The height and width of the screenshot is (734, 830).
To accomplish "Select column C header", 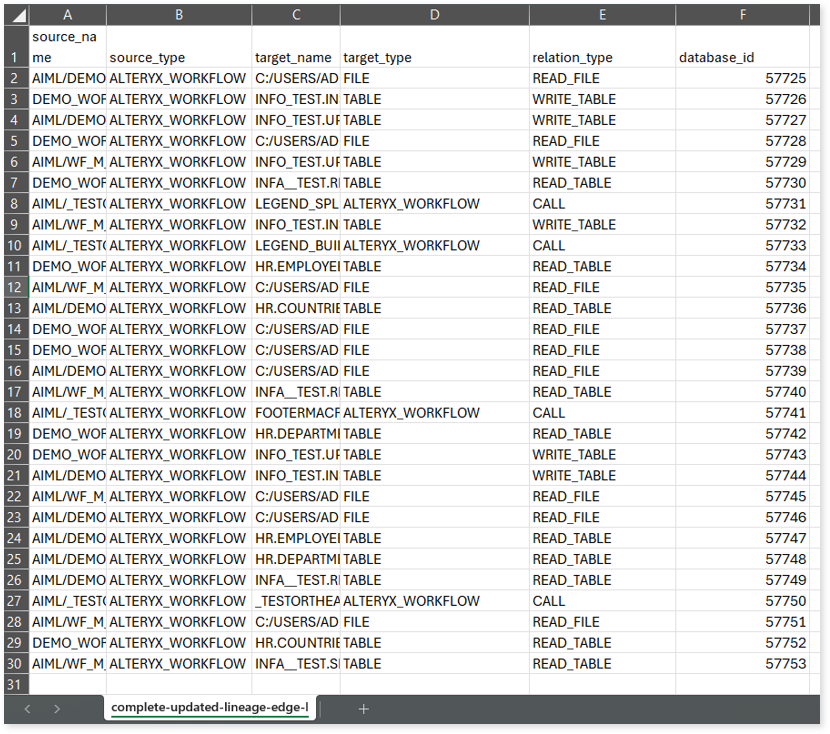I will click(x=296, y=15).
